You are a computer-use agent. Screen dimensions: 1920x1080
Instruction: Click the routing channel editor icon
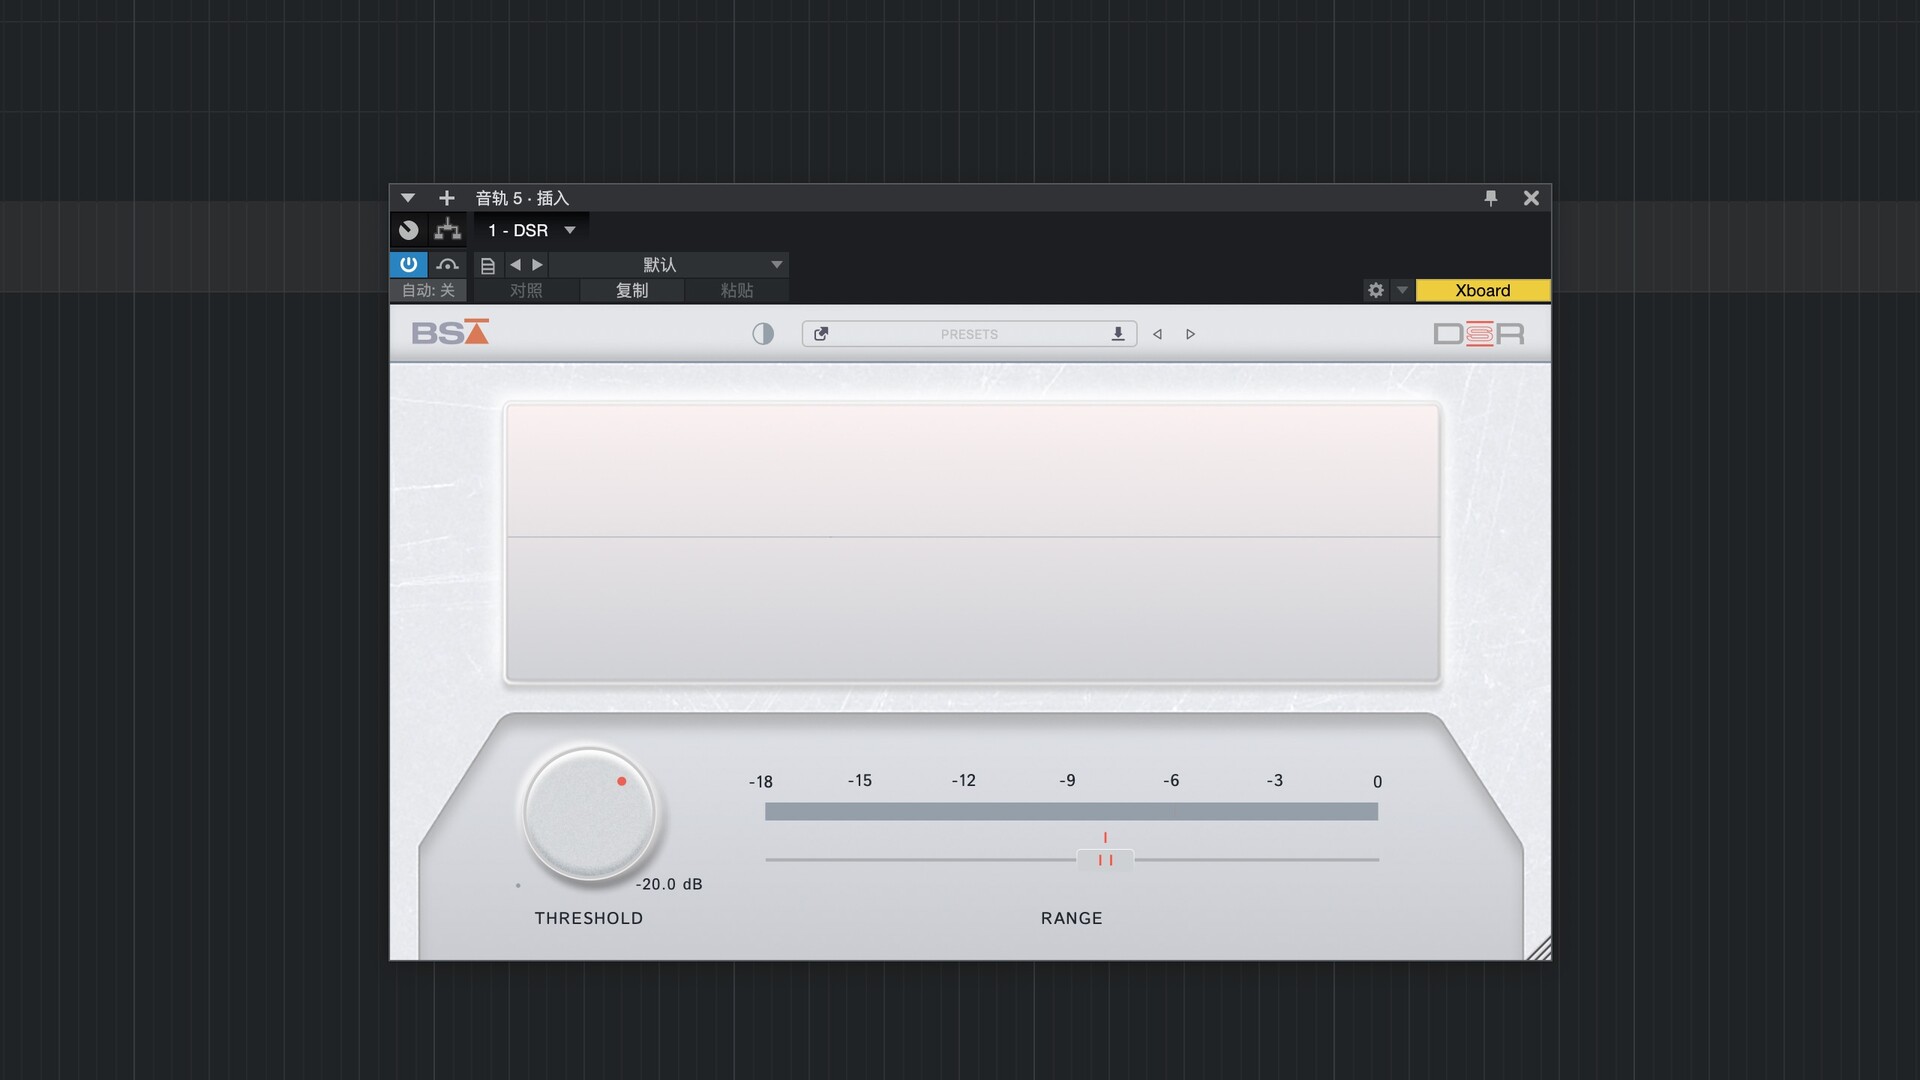pos(447,230)
